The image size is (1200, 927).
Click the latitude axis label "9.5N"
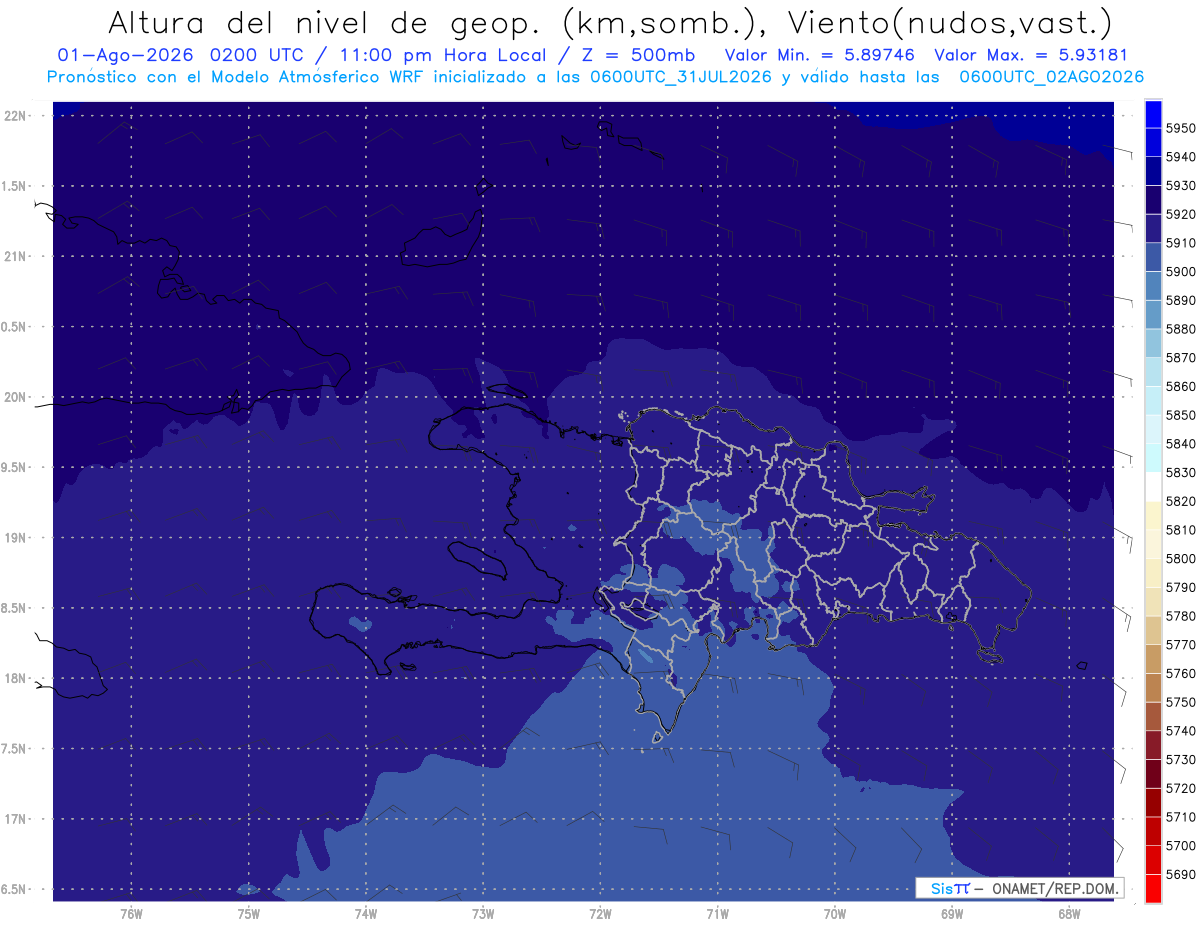pyautogui.click(x=15, y=468)
